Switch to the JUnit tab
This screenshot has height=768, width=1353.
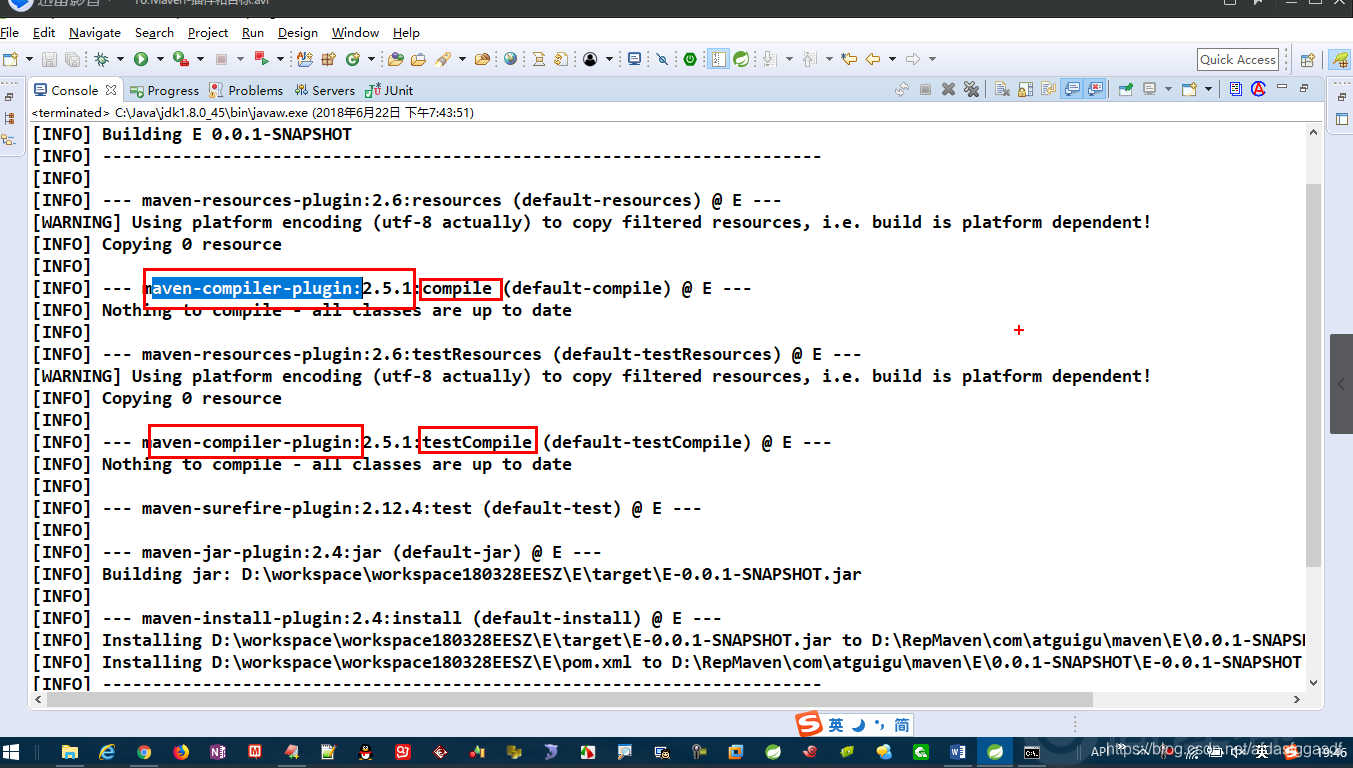389,90
